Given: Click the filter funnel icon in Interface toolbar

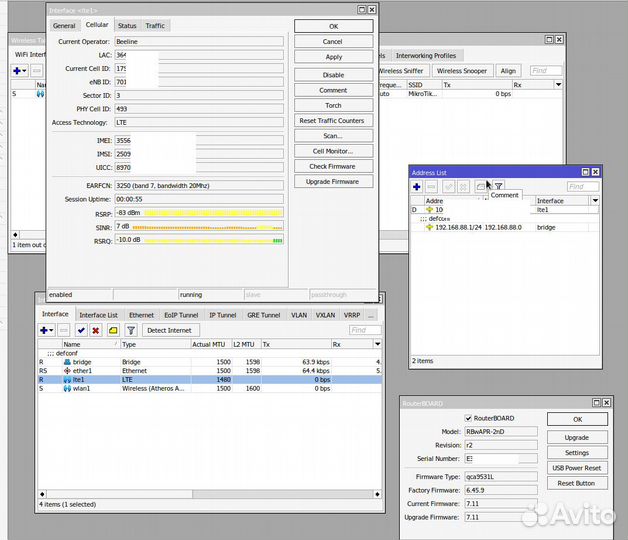Looking at the screenshot, I should tap(130, 330).
